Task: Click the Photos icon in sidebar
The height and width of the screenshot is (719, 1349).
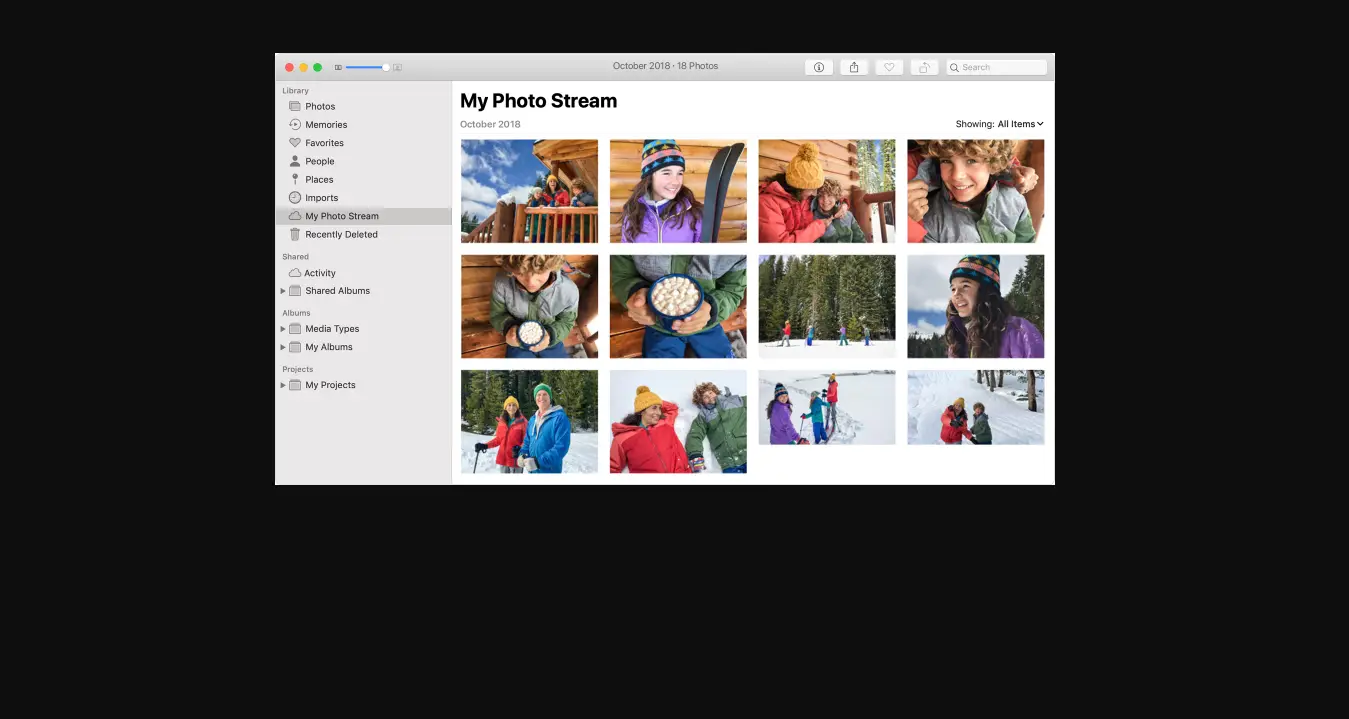Action: click(x=295, y=106)
